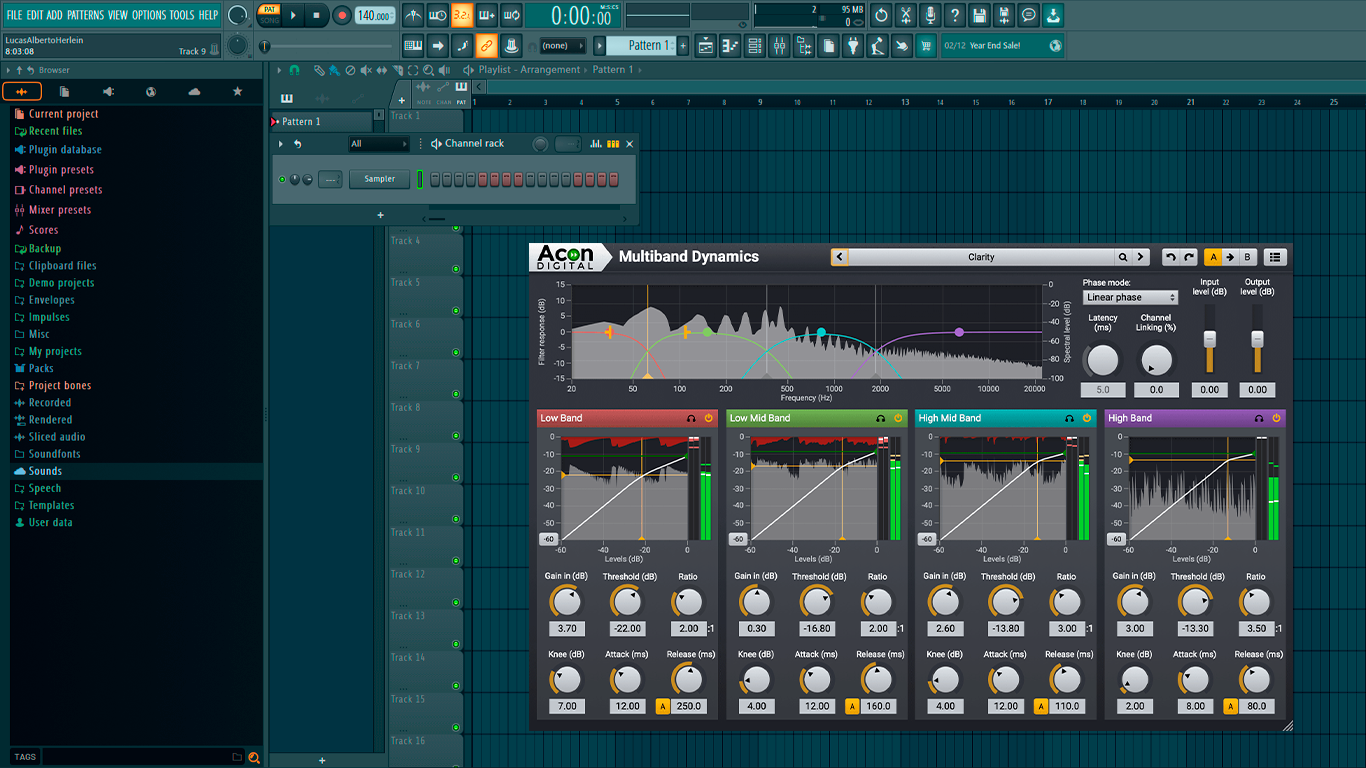
Task: Click the Sampler channel button
Action: pyautogui.click(x=380, y=179)
